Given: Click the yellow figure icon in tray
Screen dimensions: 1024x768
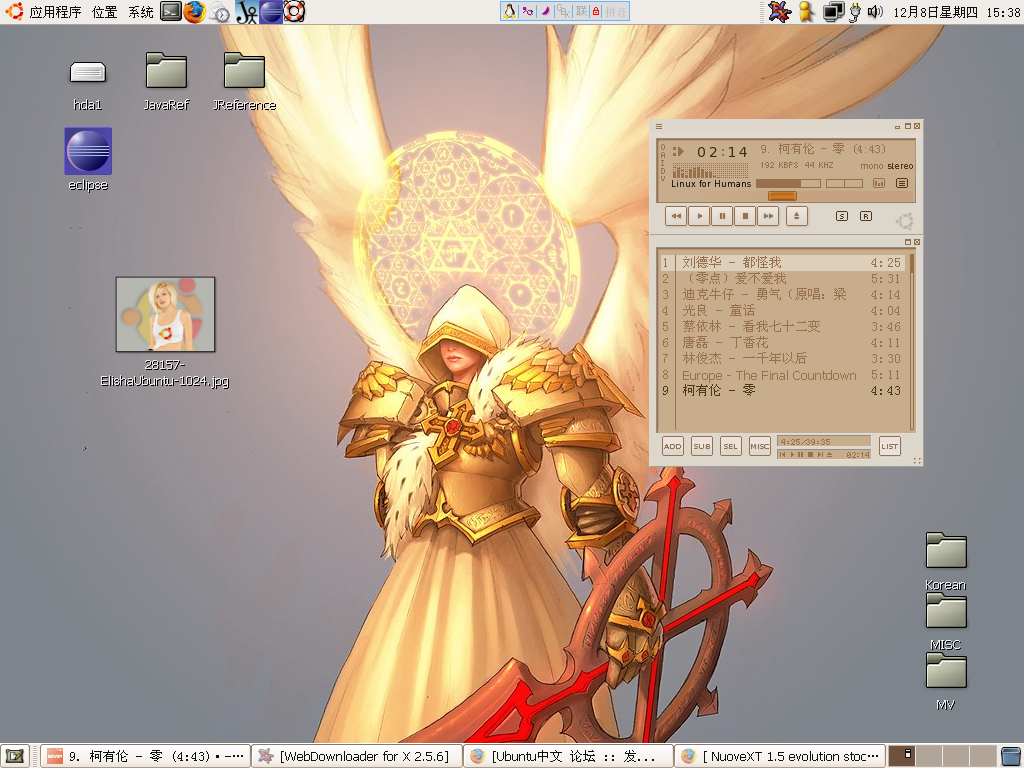Looking at the screenshot, I should tap(807, 12).
